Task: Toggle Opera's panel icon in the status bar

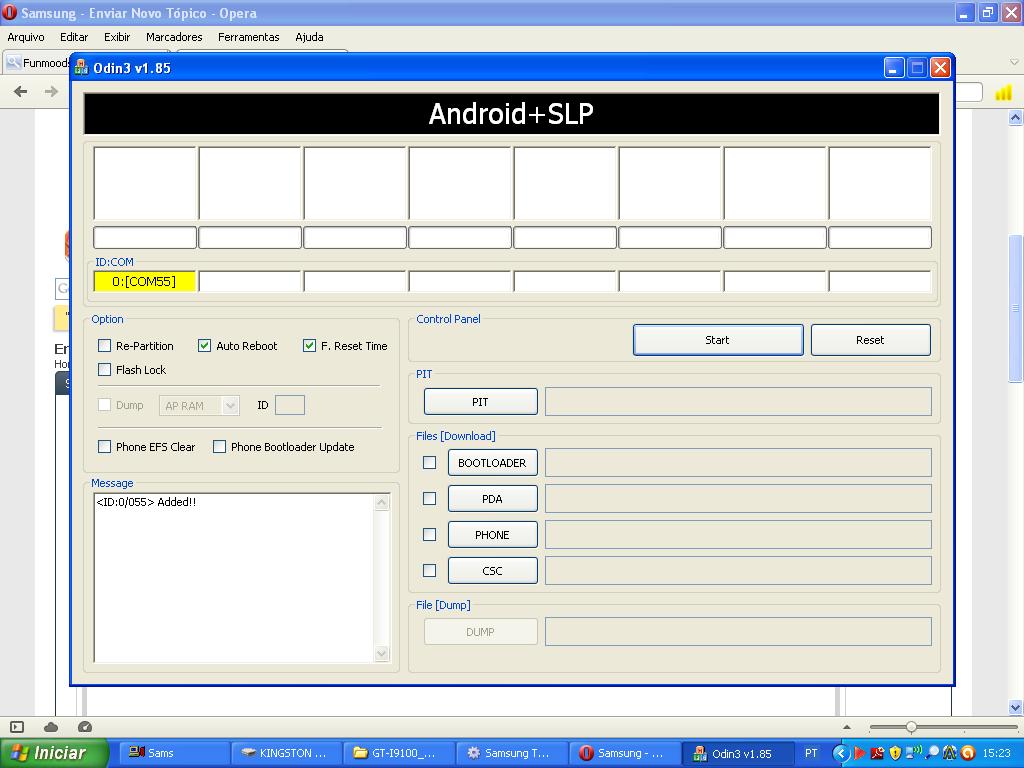Action: [18, 727]
